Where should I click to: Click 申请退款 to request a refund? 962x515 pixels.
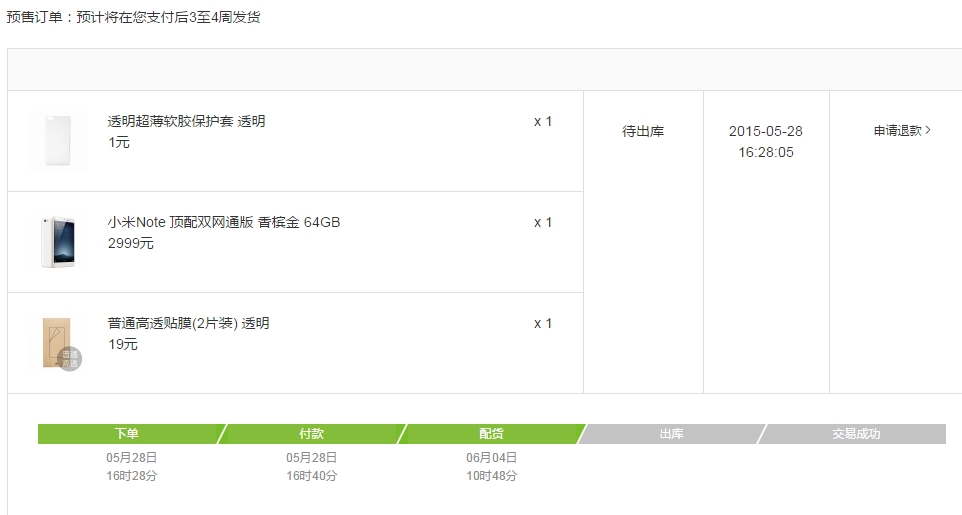pos(902,131)
